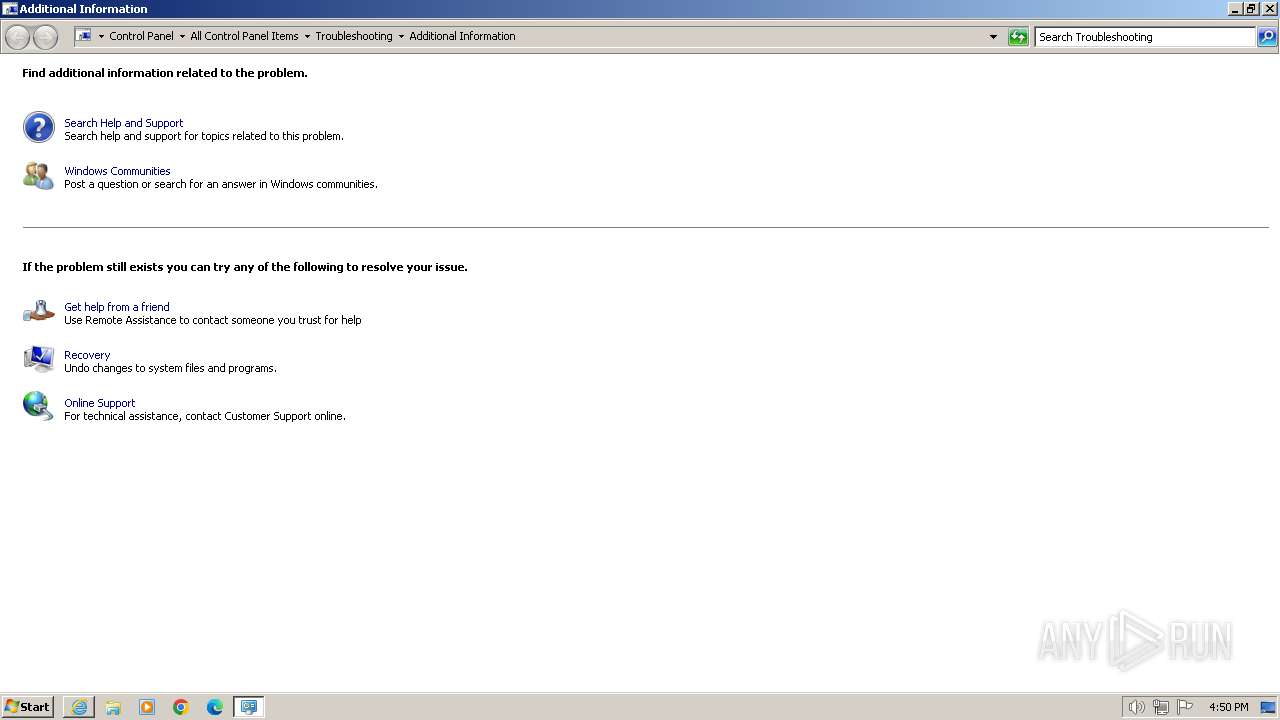Viewport: 1280px width, 720px height.
Task: Click 'For technical assistance, contact Customer Support' text
Action: [x=205, y=416]
